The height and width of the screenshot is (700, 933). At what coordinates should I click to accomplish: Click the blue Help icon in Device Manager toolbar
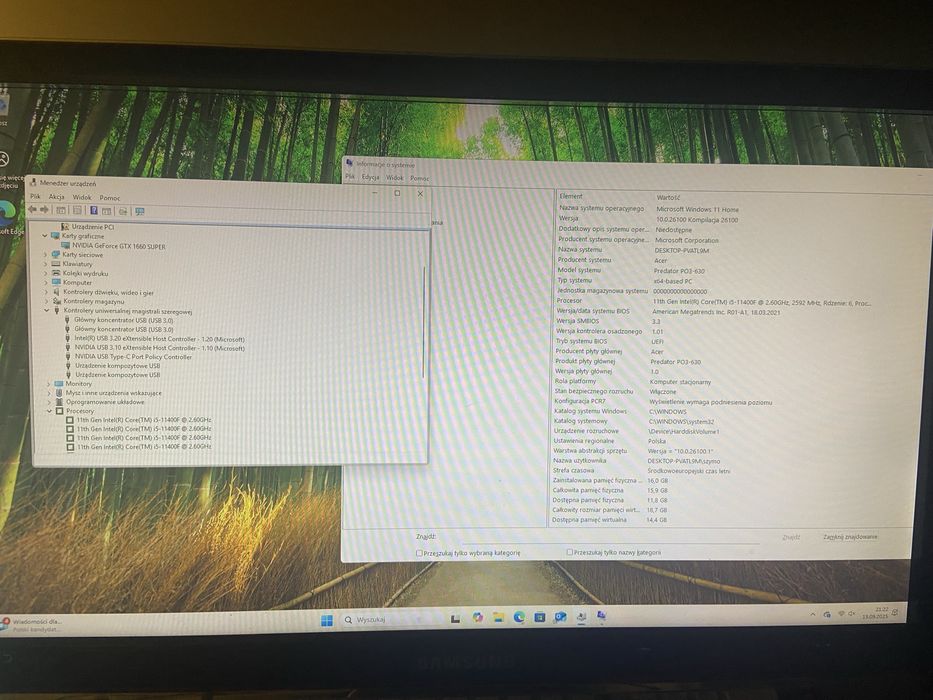pos(93,211)
